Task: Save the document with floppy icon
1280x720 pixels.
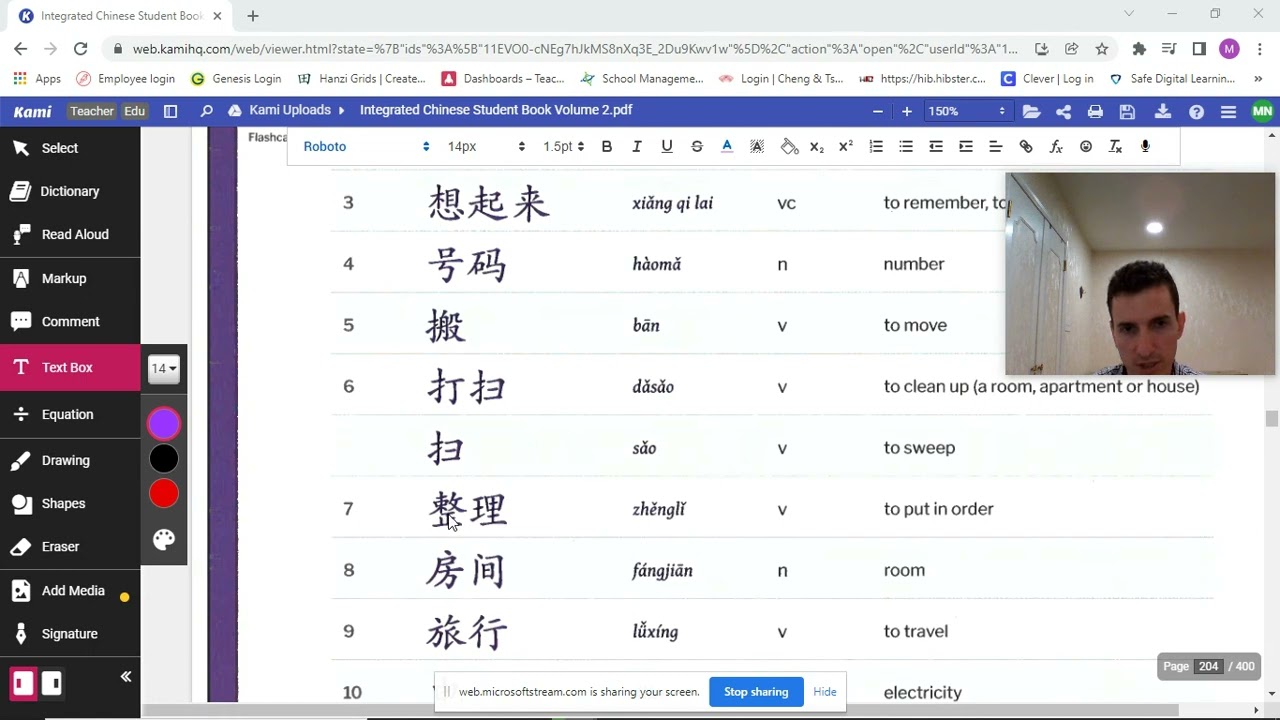Action: coord(1127,112)
